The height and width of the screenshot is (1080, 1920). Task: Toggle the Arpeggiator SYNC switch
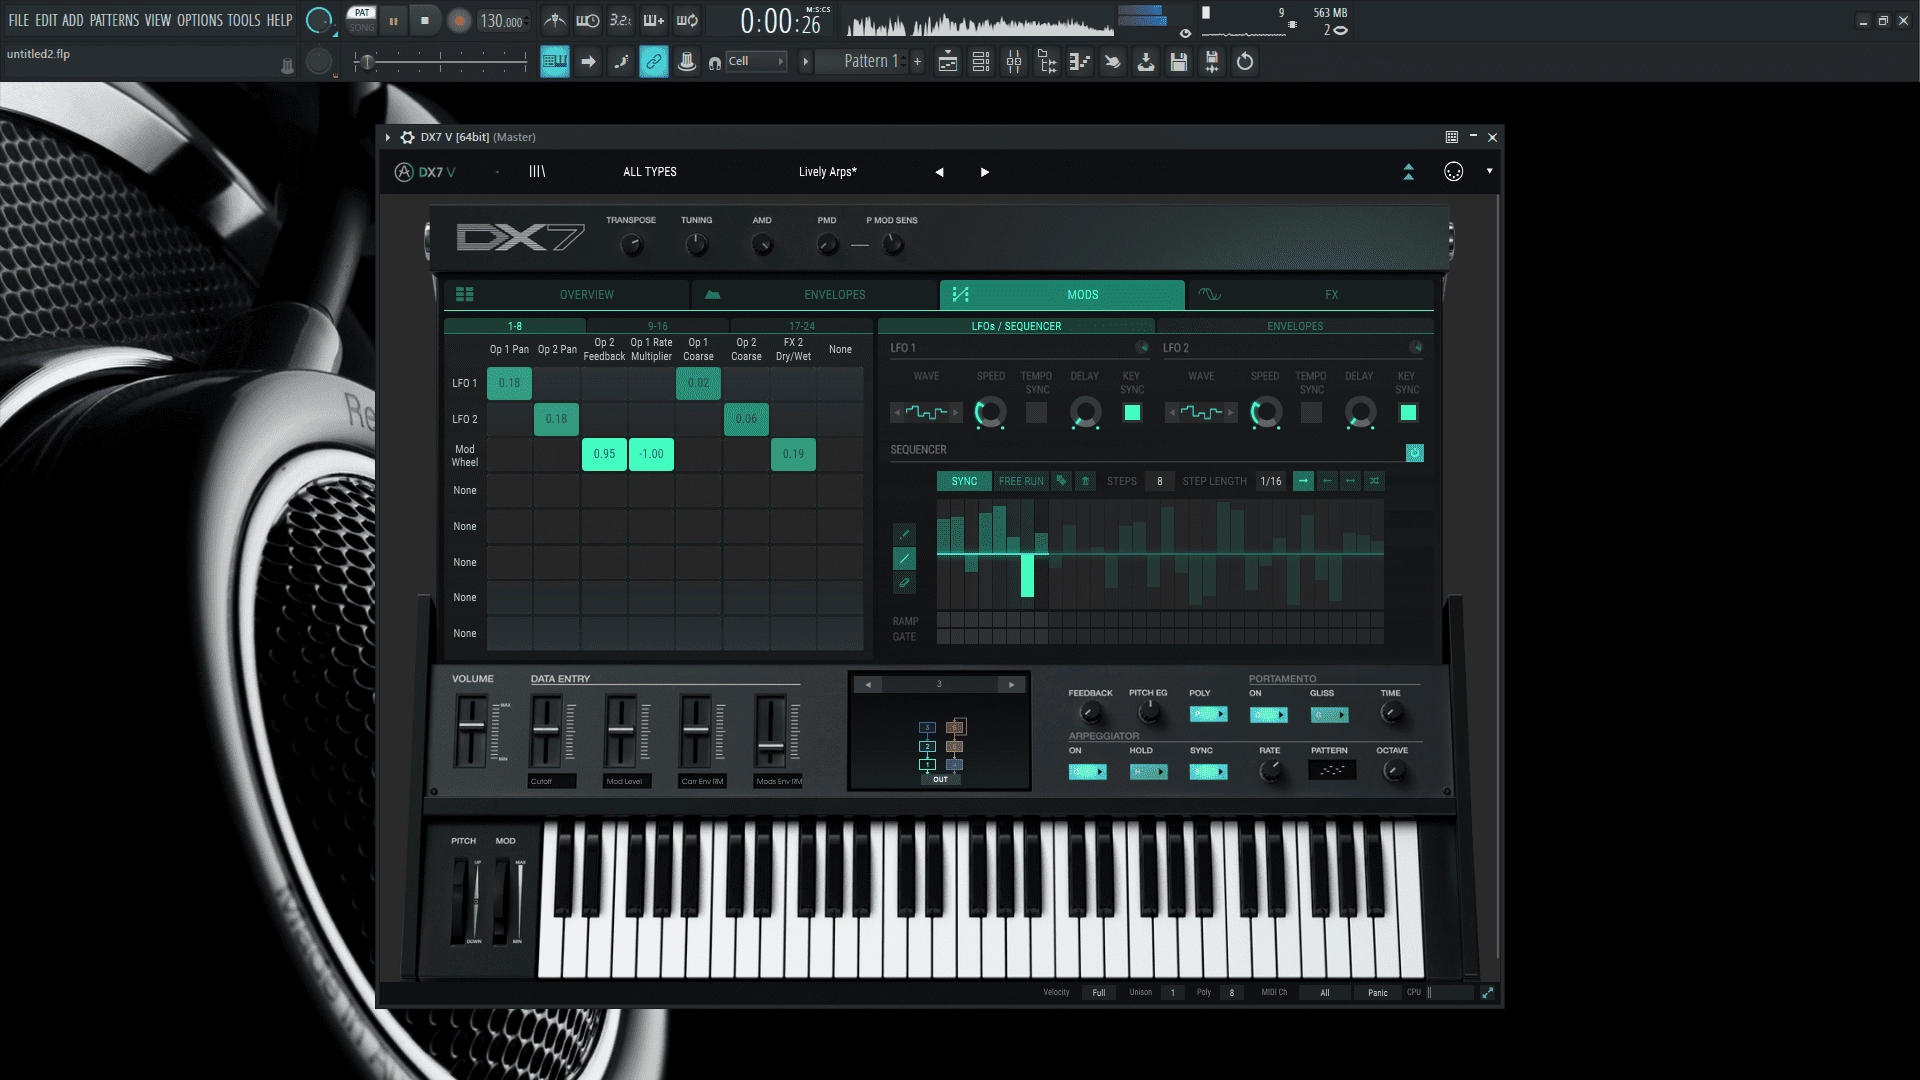click(x=1208, y=772)
